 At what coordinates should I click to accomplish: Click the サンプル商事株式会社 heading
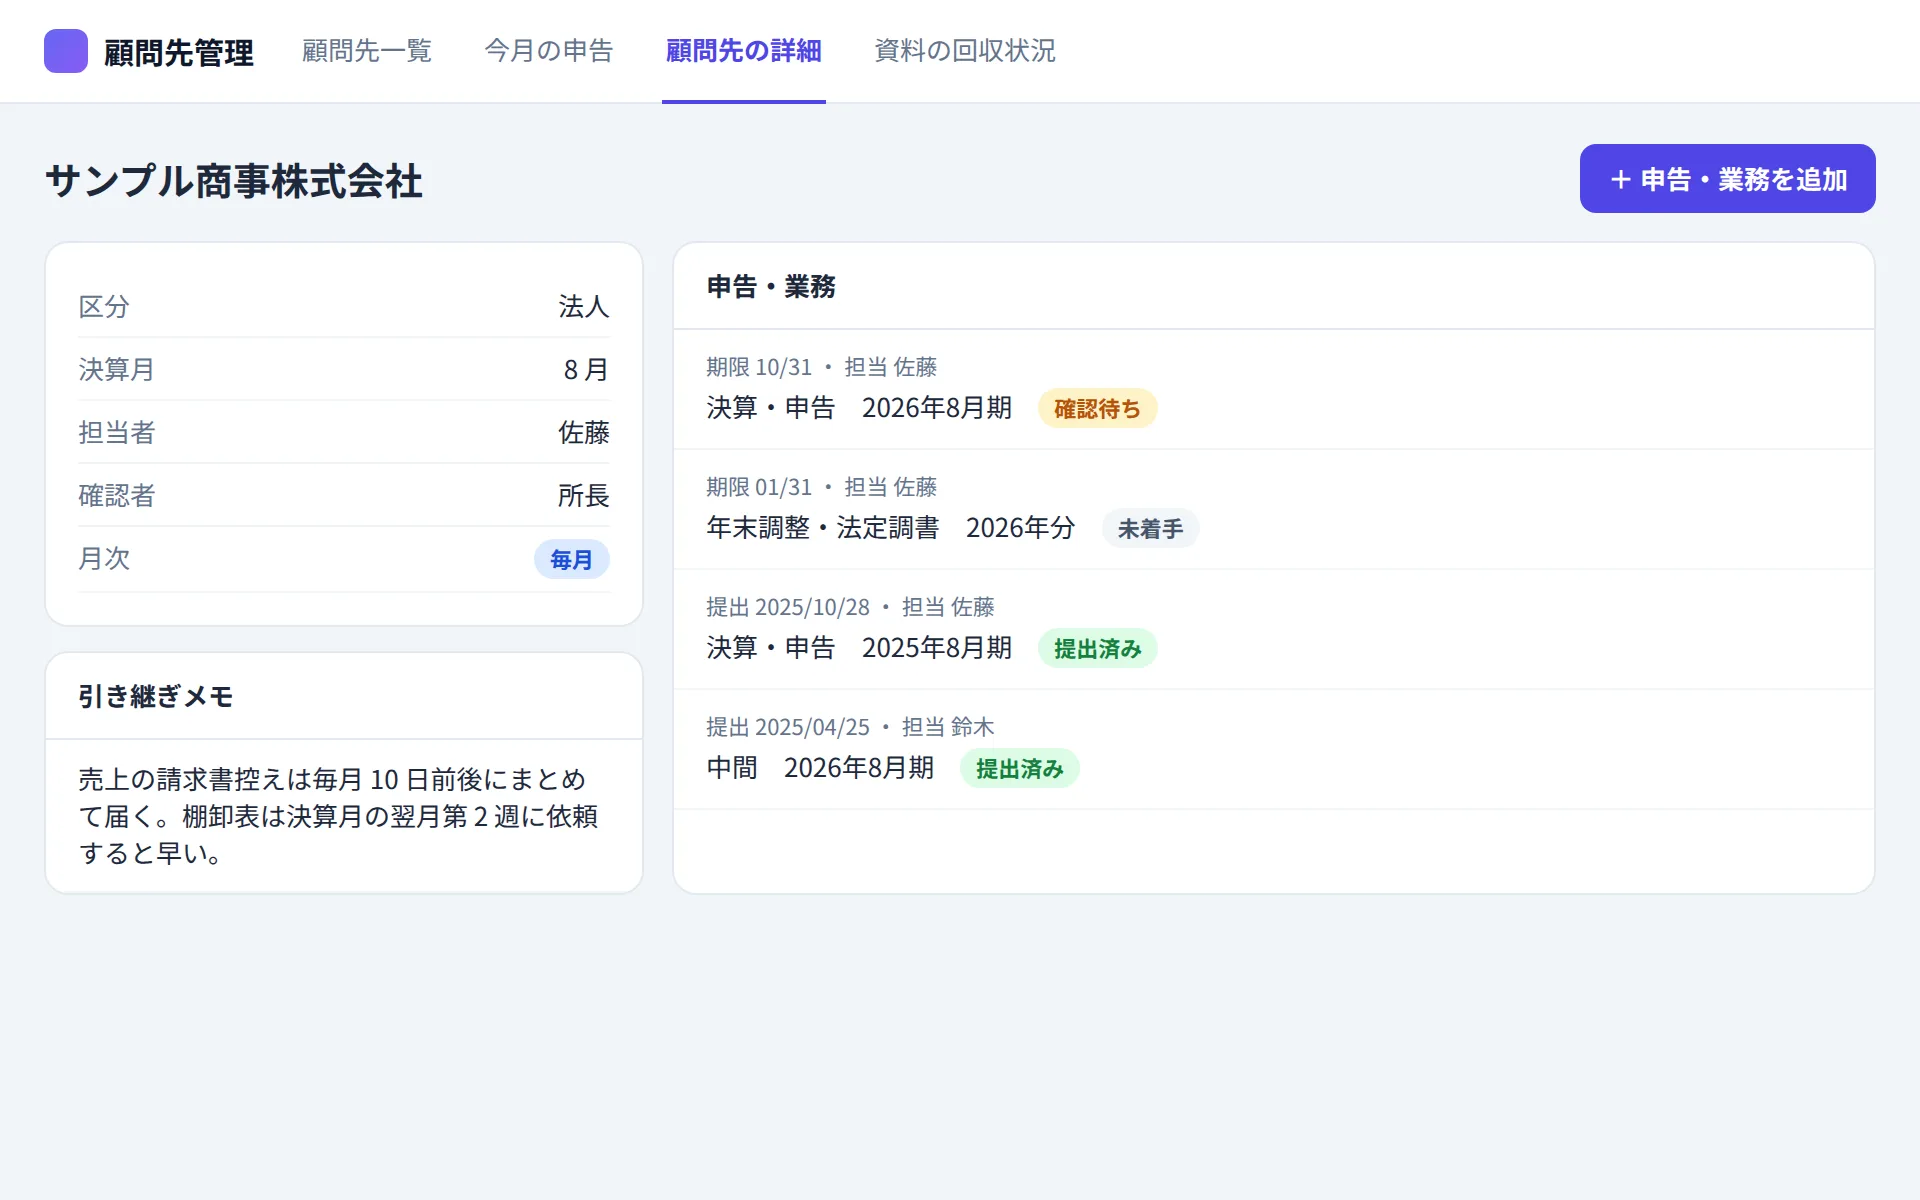coord(234,182)
